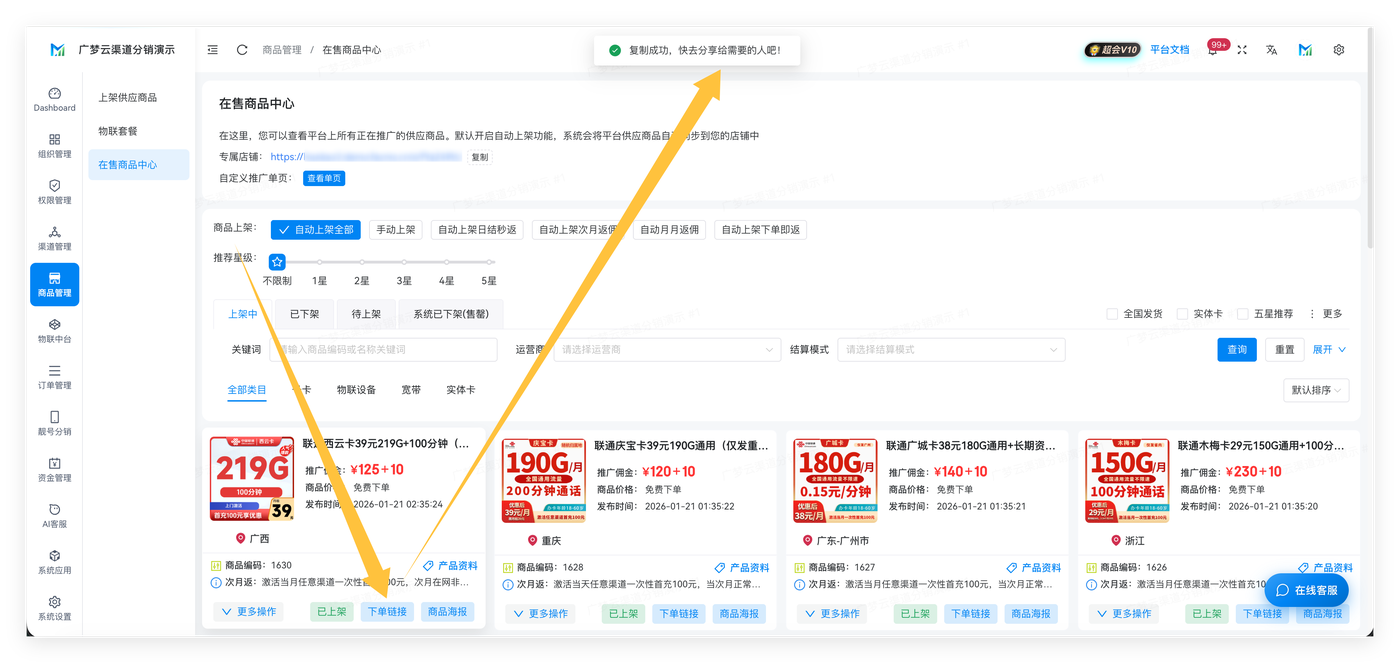This screenshot has width=1400, height=663.
Task: Select the 宽带 category tab
Action: (x=411, y=390)
